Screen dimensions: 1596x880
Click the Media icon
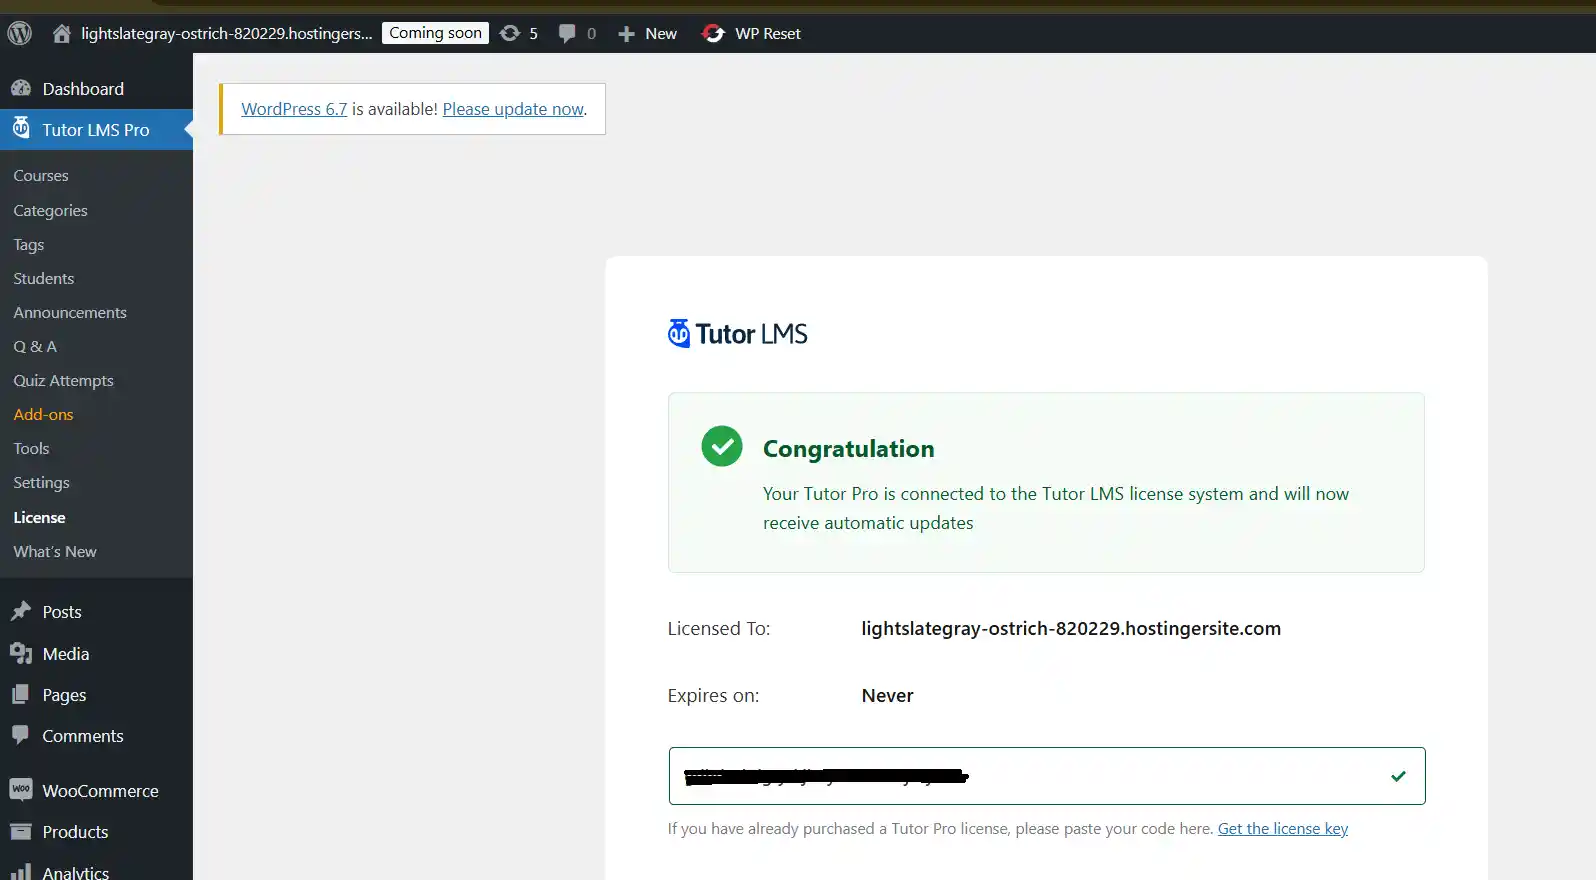21,653
